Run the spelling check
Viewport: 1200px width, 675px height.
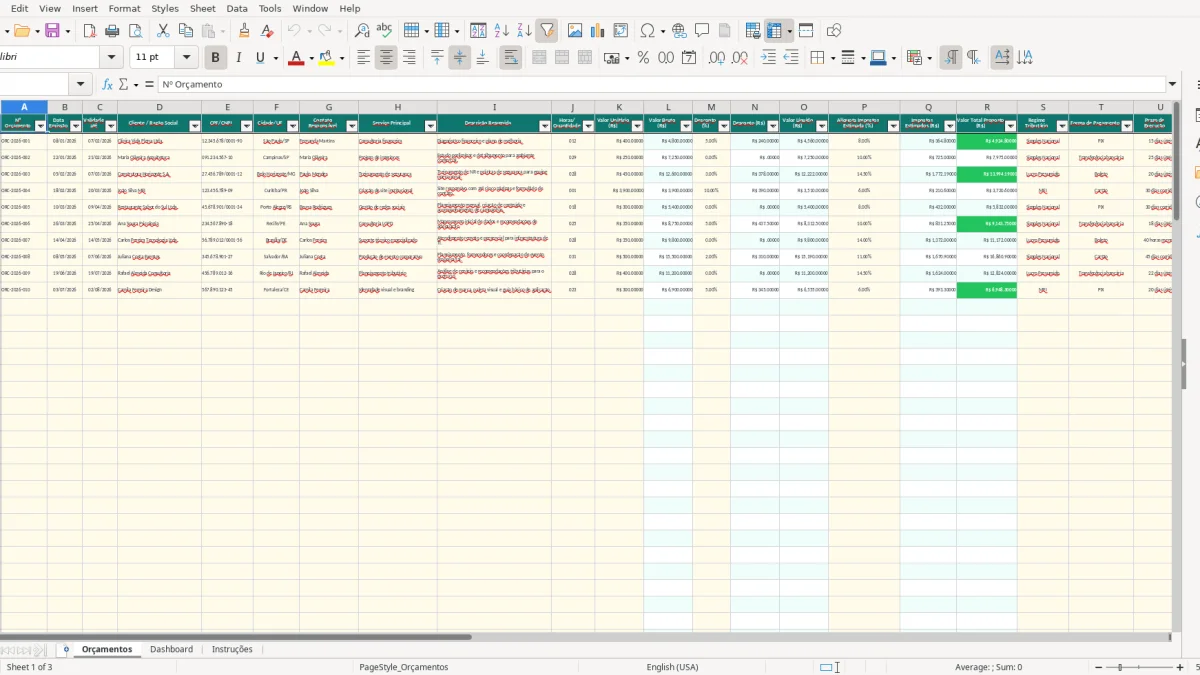[384, 31]
